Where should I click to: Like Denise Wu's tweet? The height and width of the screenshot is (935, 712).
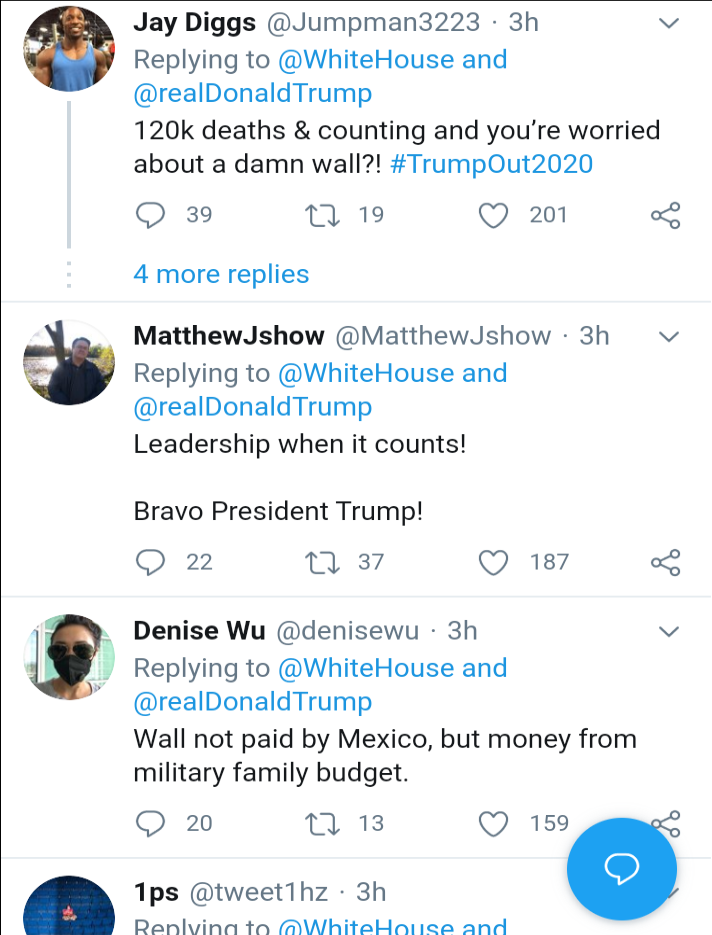(x=494, y=824)
